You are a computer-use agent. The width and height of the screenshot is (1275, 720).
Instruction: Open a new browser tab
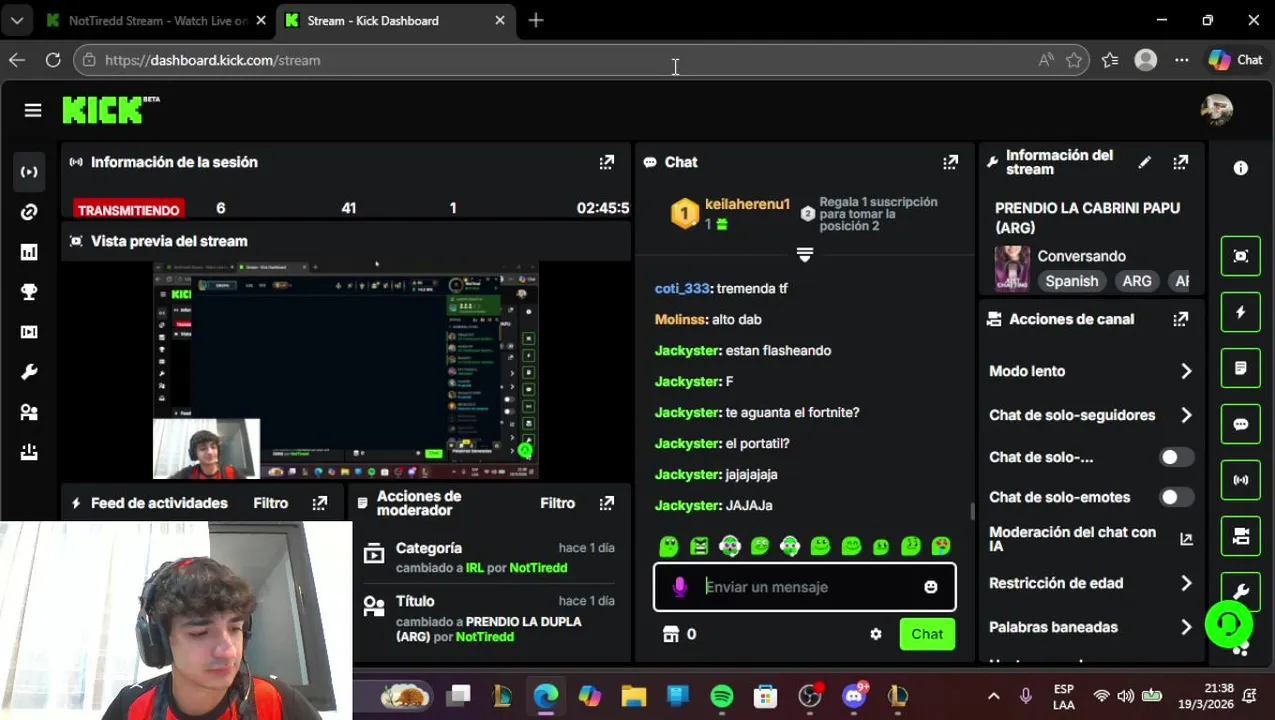tap(536, 20)
